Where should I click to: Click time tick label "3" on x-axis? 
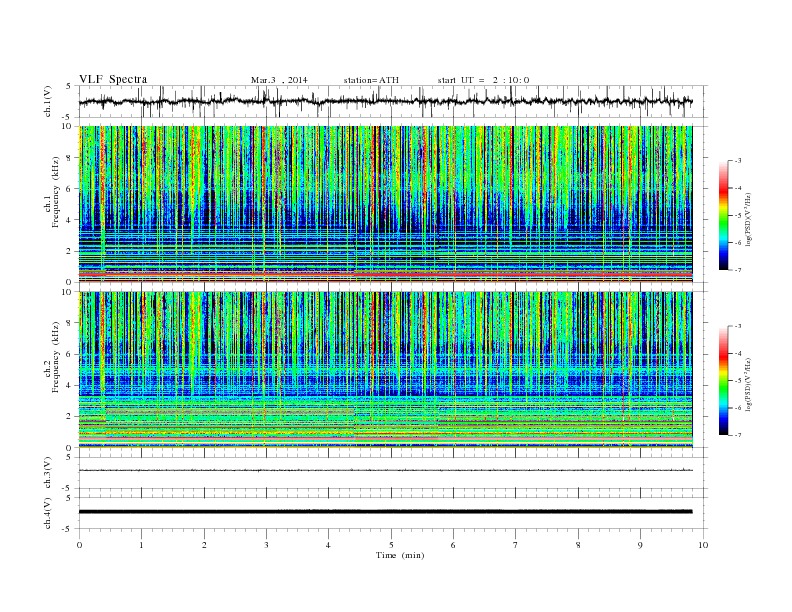coord(266,545)
